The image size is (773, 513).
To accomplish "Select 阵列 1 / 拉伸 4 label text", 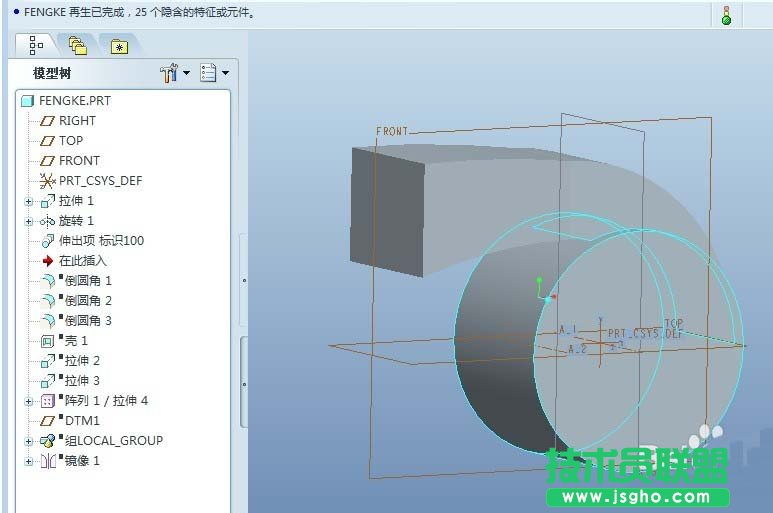I will (106, 401).
